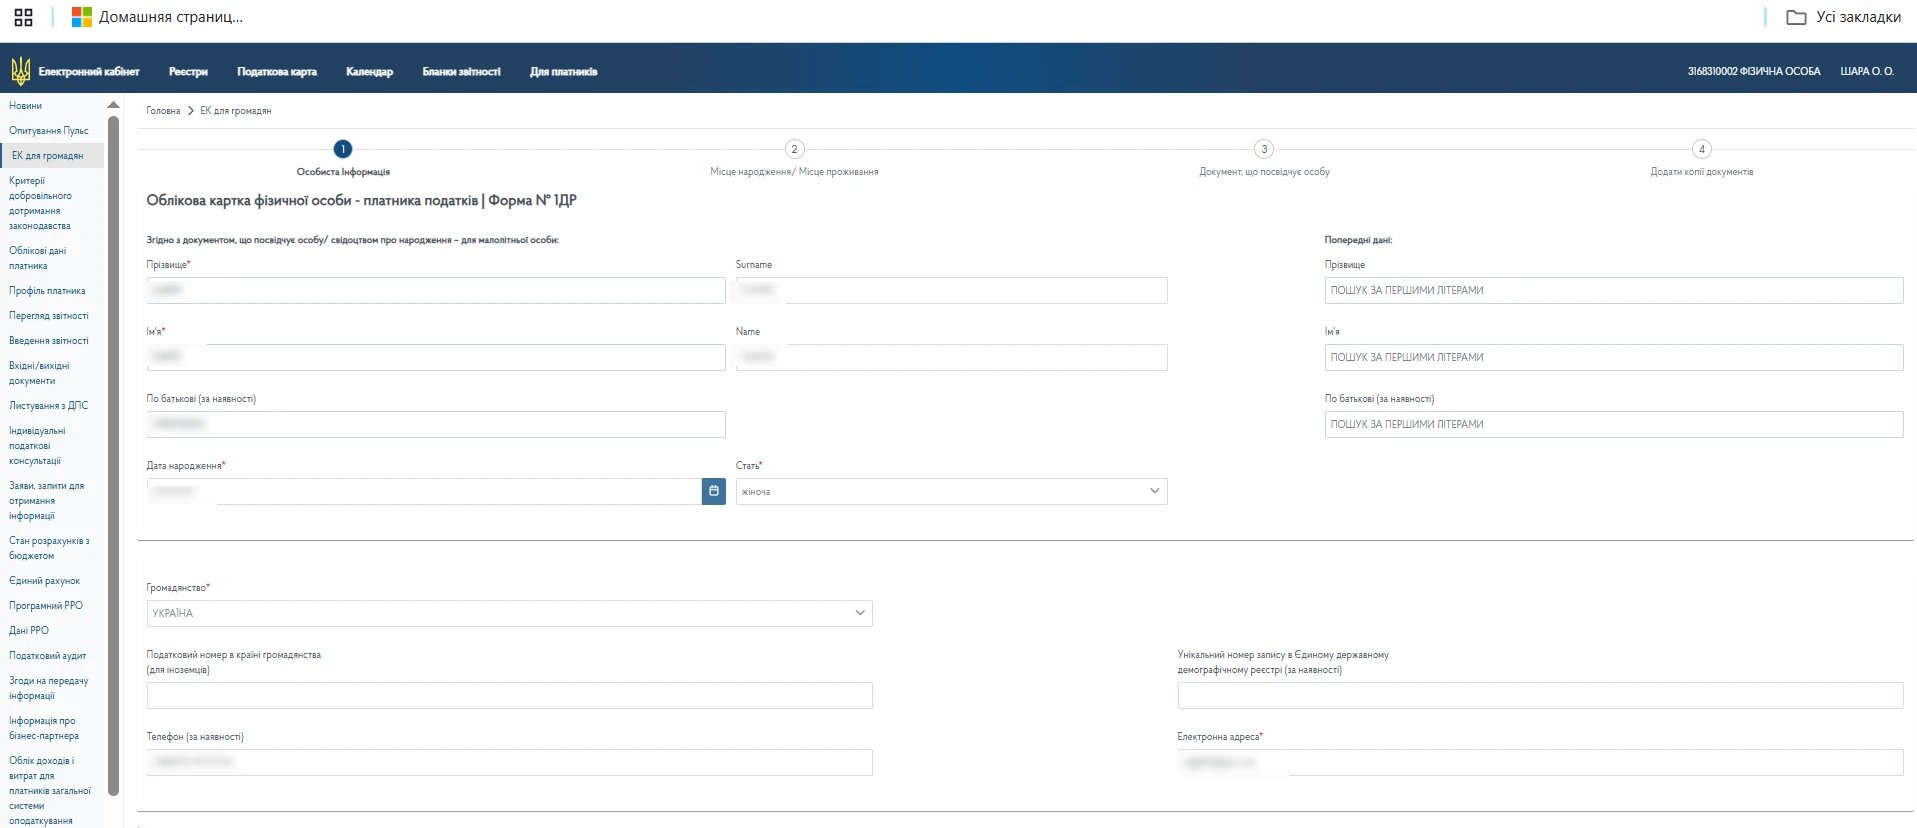Open Листування з ДПС sidebar item
Viewport: 1917px width, 828px height.
49,406
